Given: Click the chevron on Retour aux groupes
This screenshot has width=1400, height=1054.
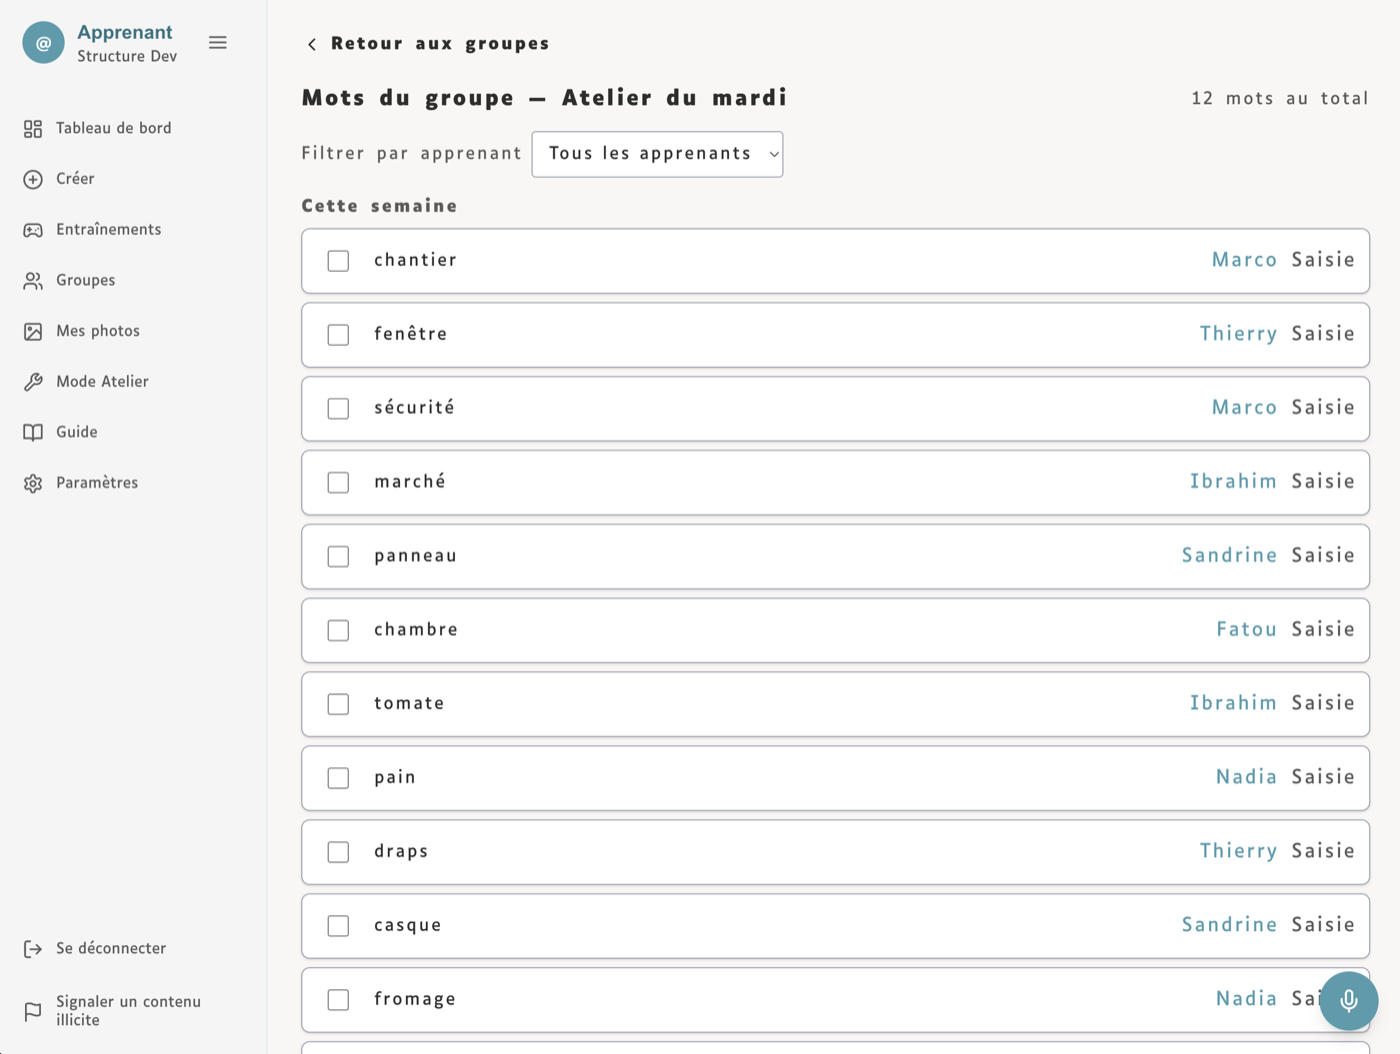Looking at the screenshot, I should pyautogui.click(x=311, y=44).
